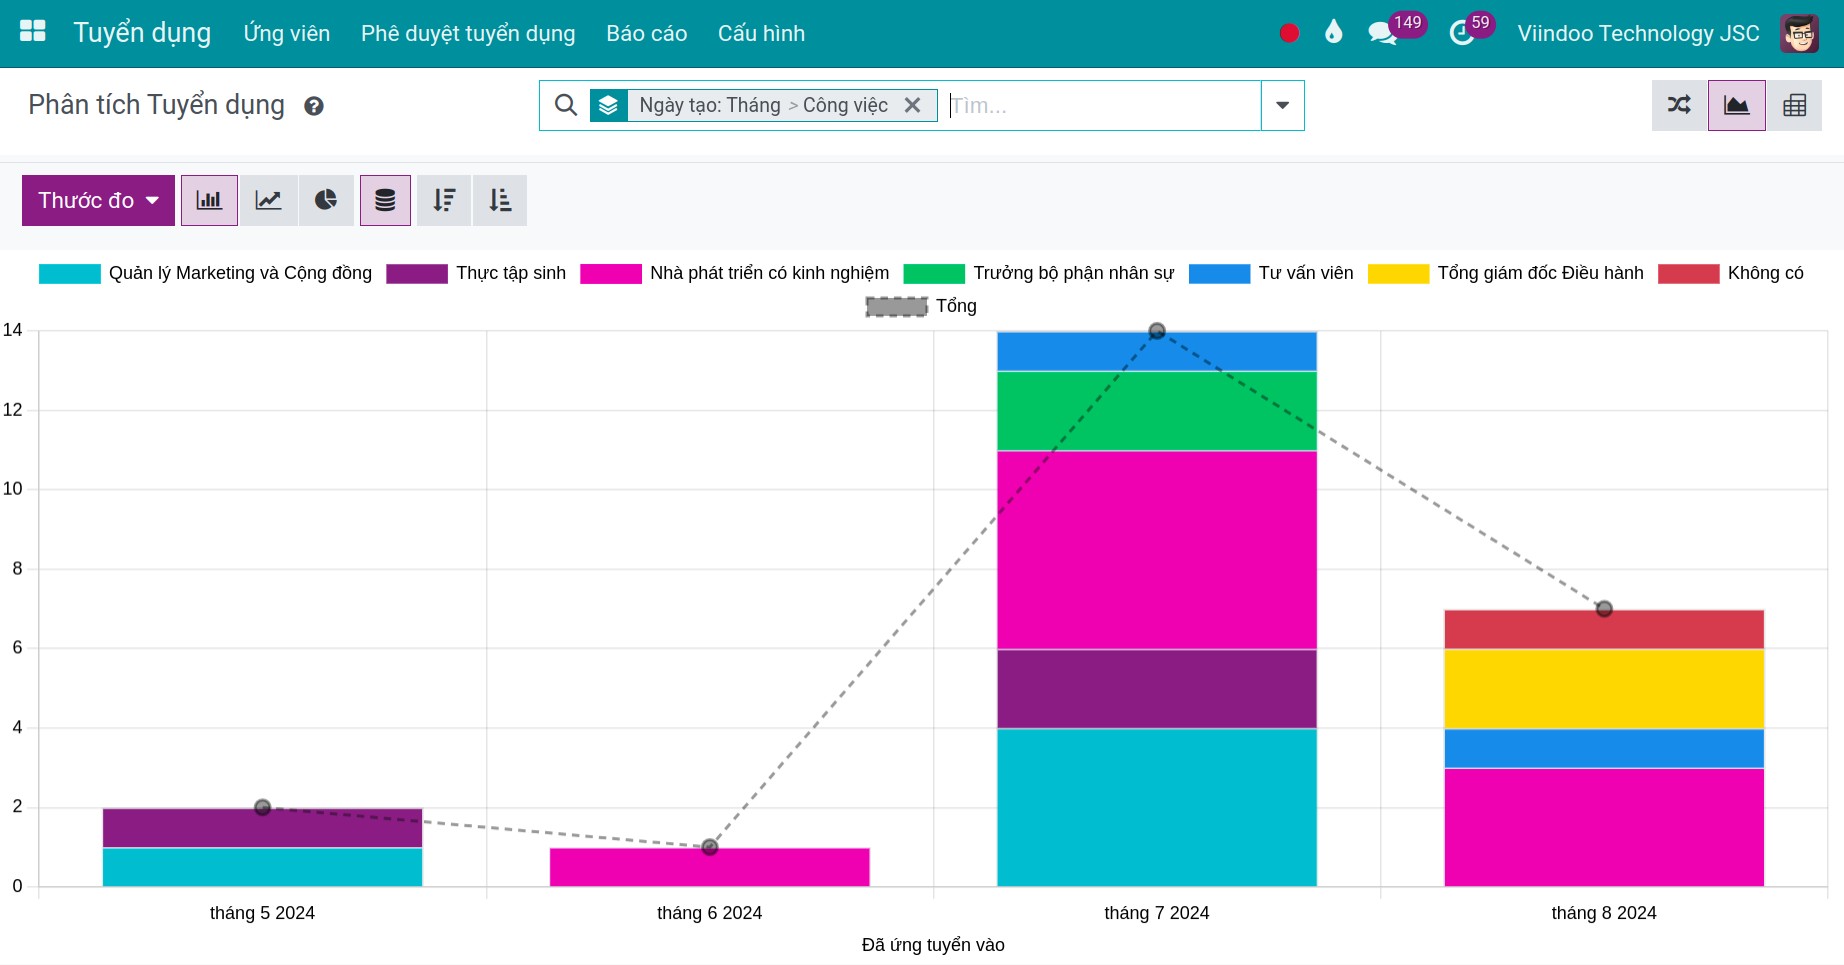
Task: Click the tháng 6 2024 magenta bar
Action: click(710, 867)
